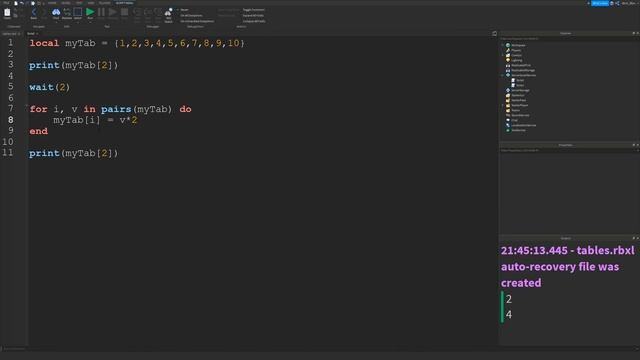The image size is (640, 360).
Task: Expand the StarterPlayer tree node
Action: [x=503, y=105]
